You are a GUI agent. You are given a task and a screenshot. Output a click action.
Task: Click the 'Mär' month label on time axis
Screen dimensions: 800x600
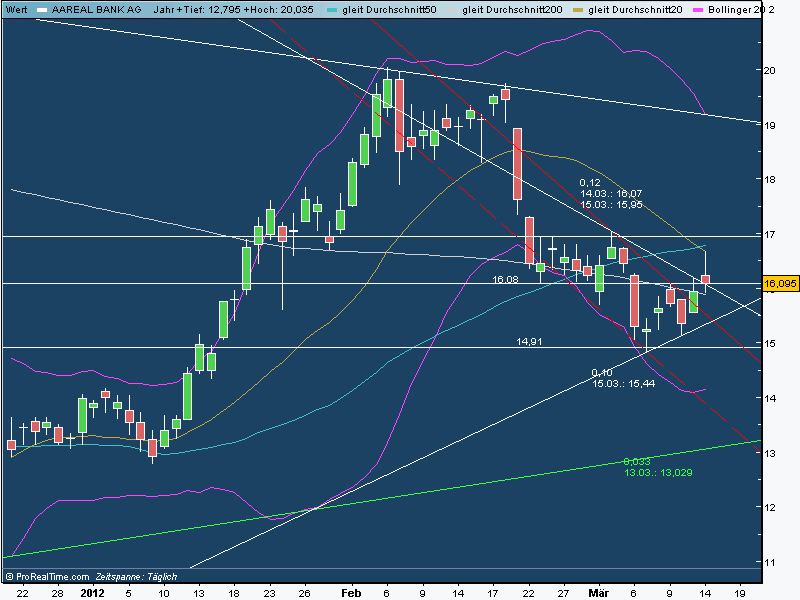pos(598,593)
